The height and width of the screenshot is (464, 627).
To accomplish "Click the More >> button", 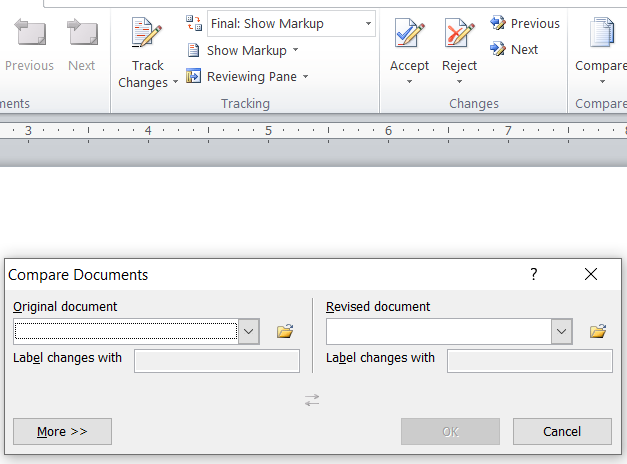I will (62, 431).
